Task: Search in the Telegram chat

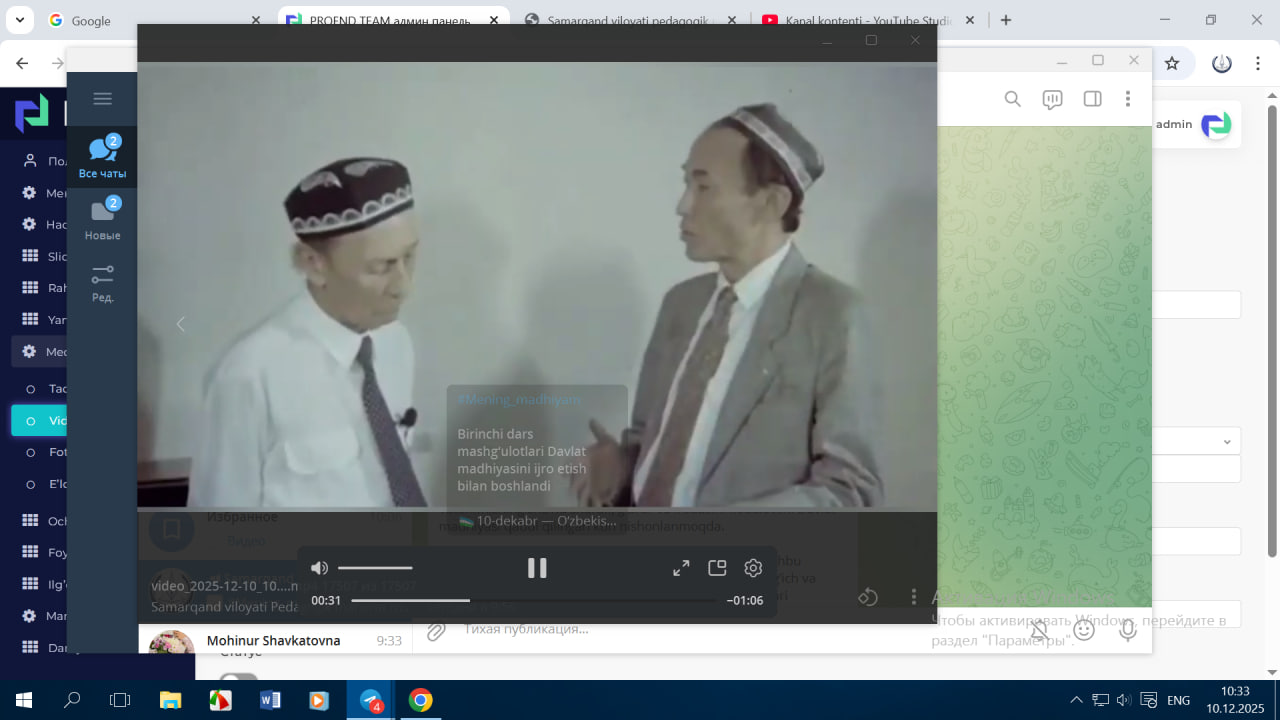Action: 1012,99
